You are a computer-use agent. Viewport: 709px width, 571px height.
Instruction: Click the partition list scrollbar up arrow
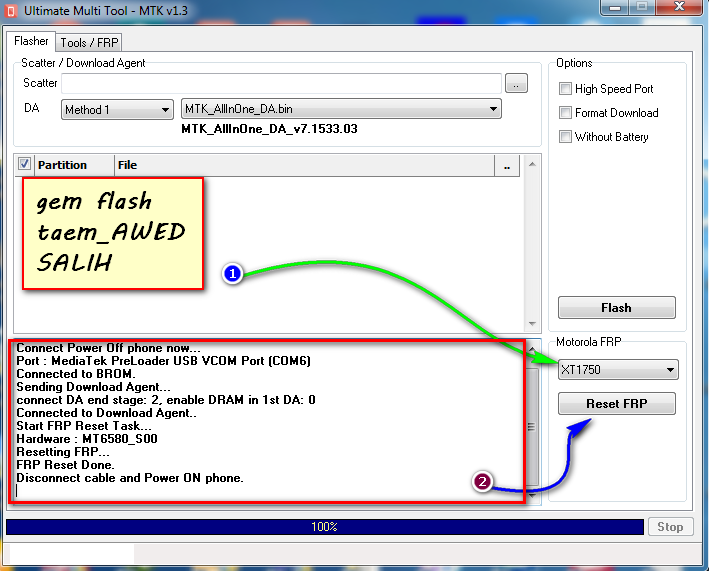pos(532,164)
